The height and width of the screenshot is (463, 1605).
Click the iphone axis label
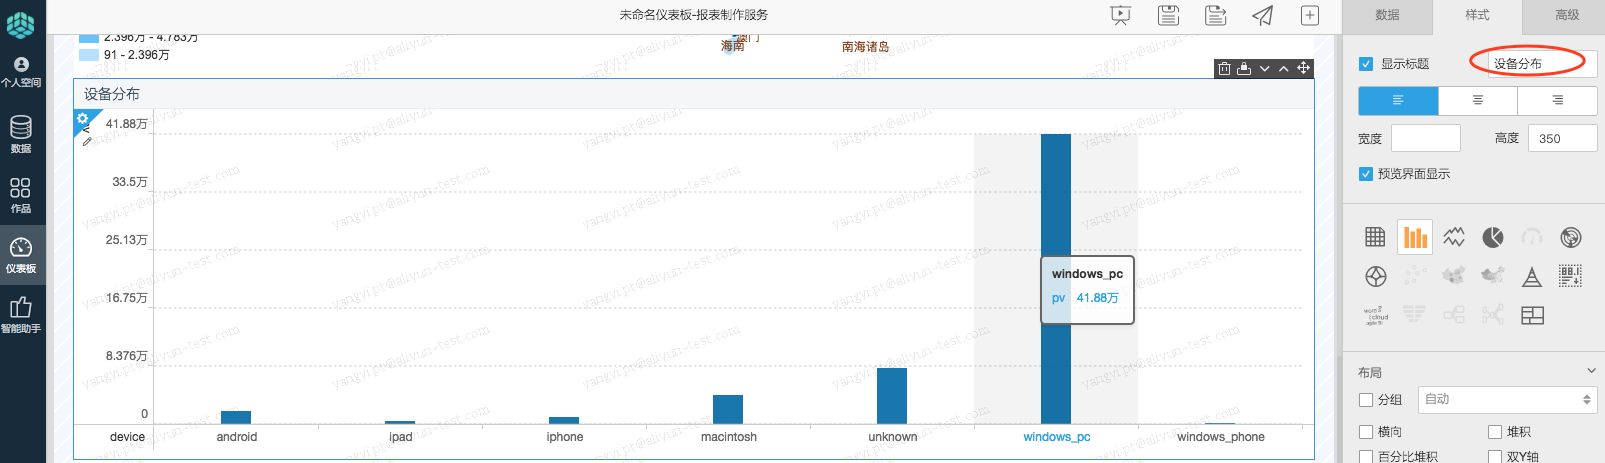pos(565,437)
